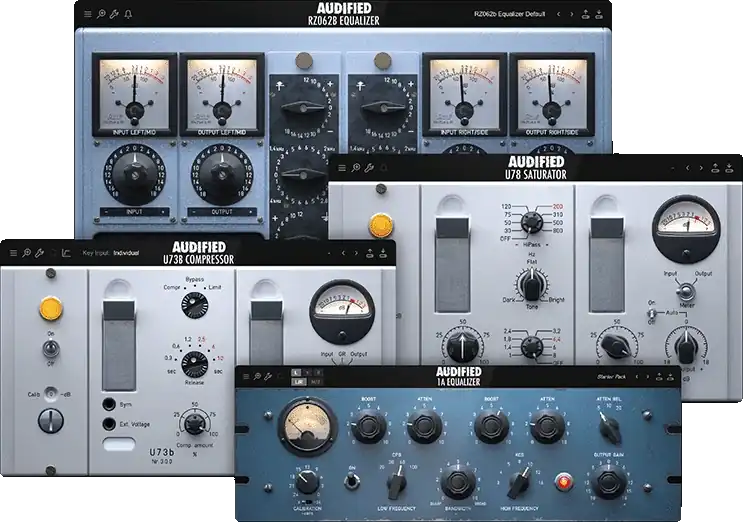Screen dimensions: 743x522
Task: Click the Compr/Bypass/Limit mode knob
Action: click(x=194, y=306)
